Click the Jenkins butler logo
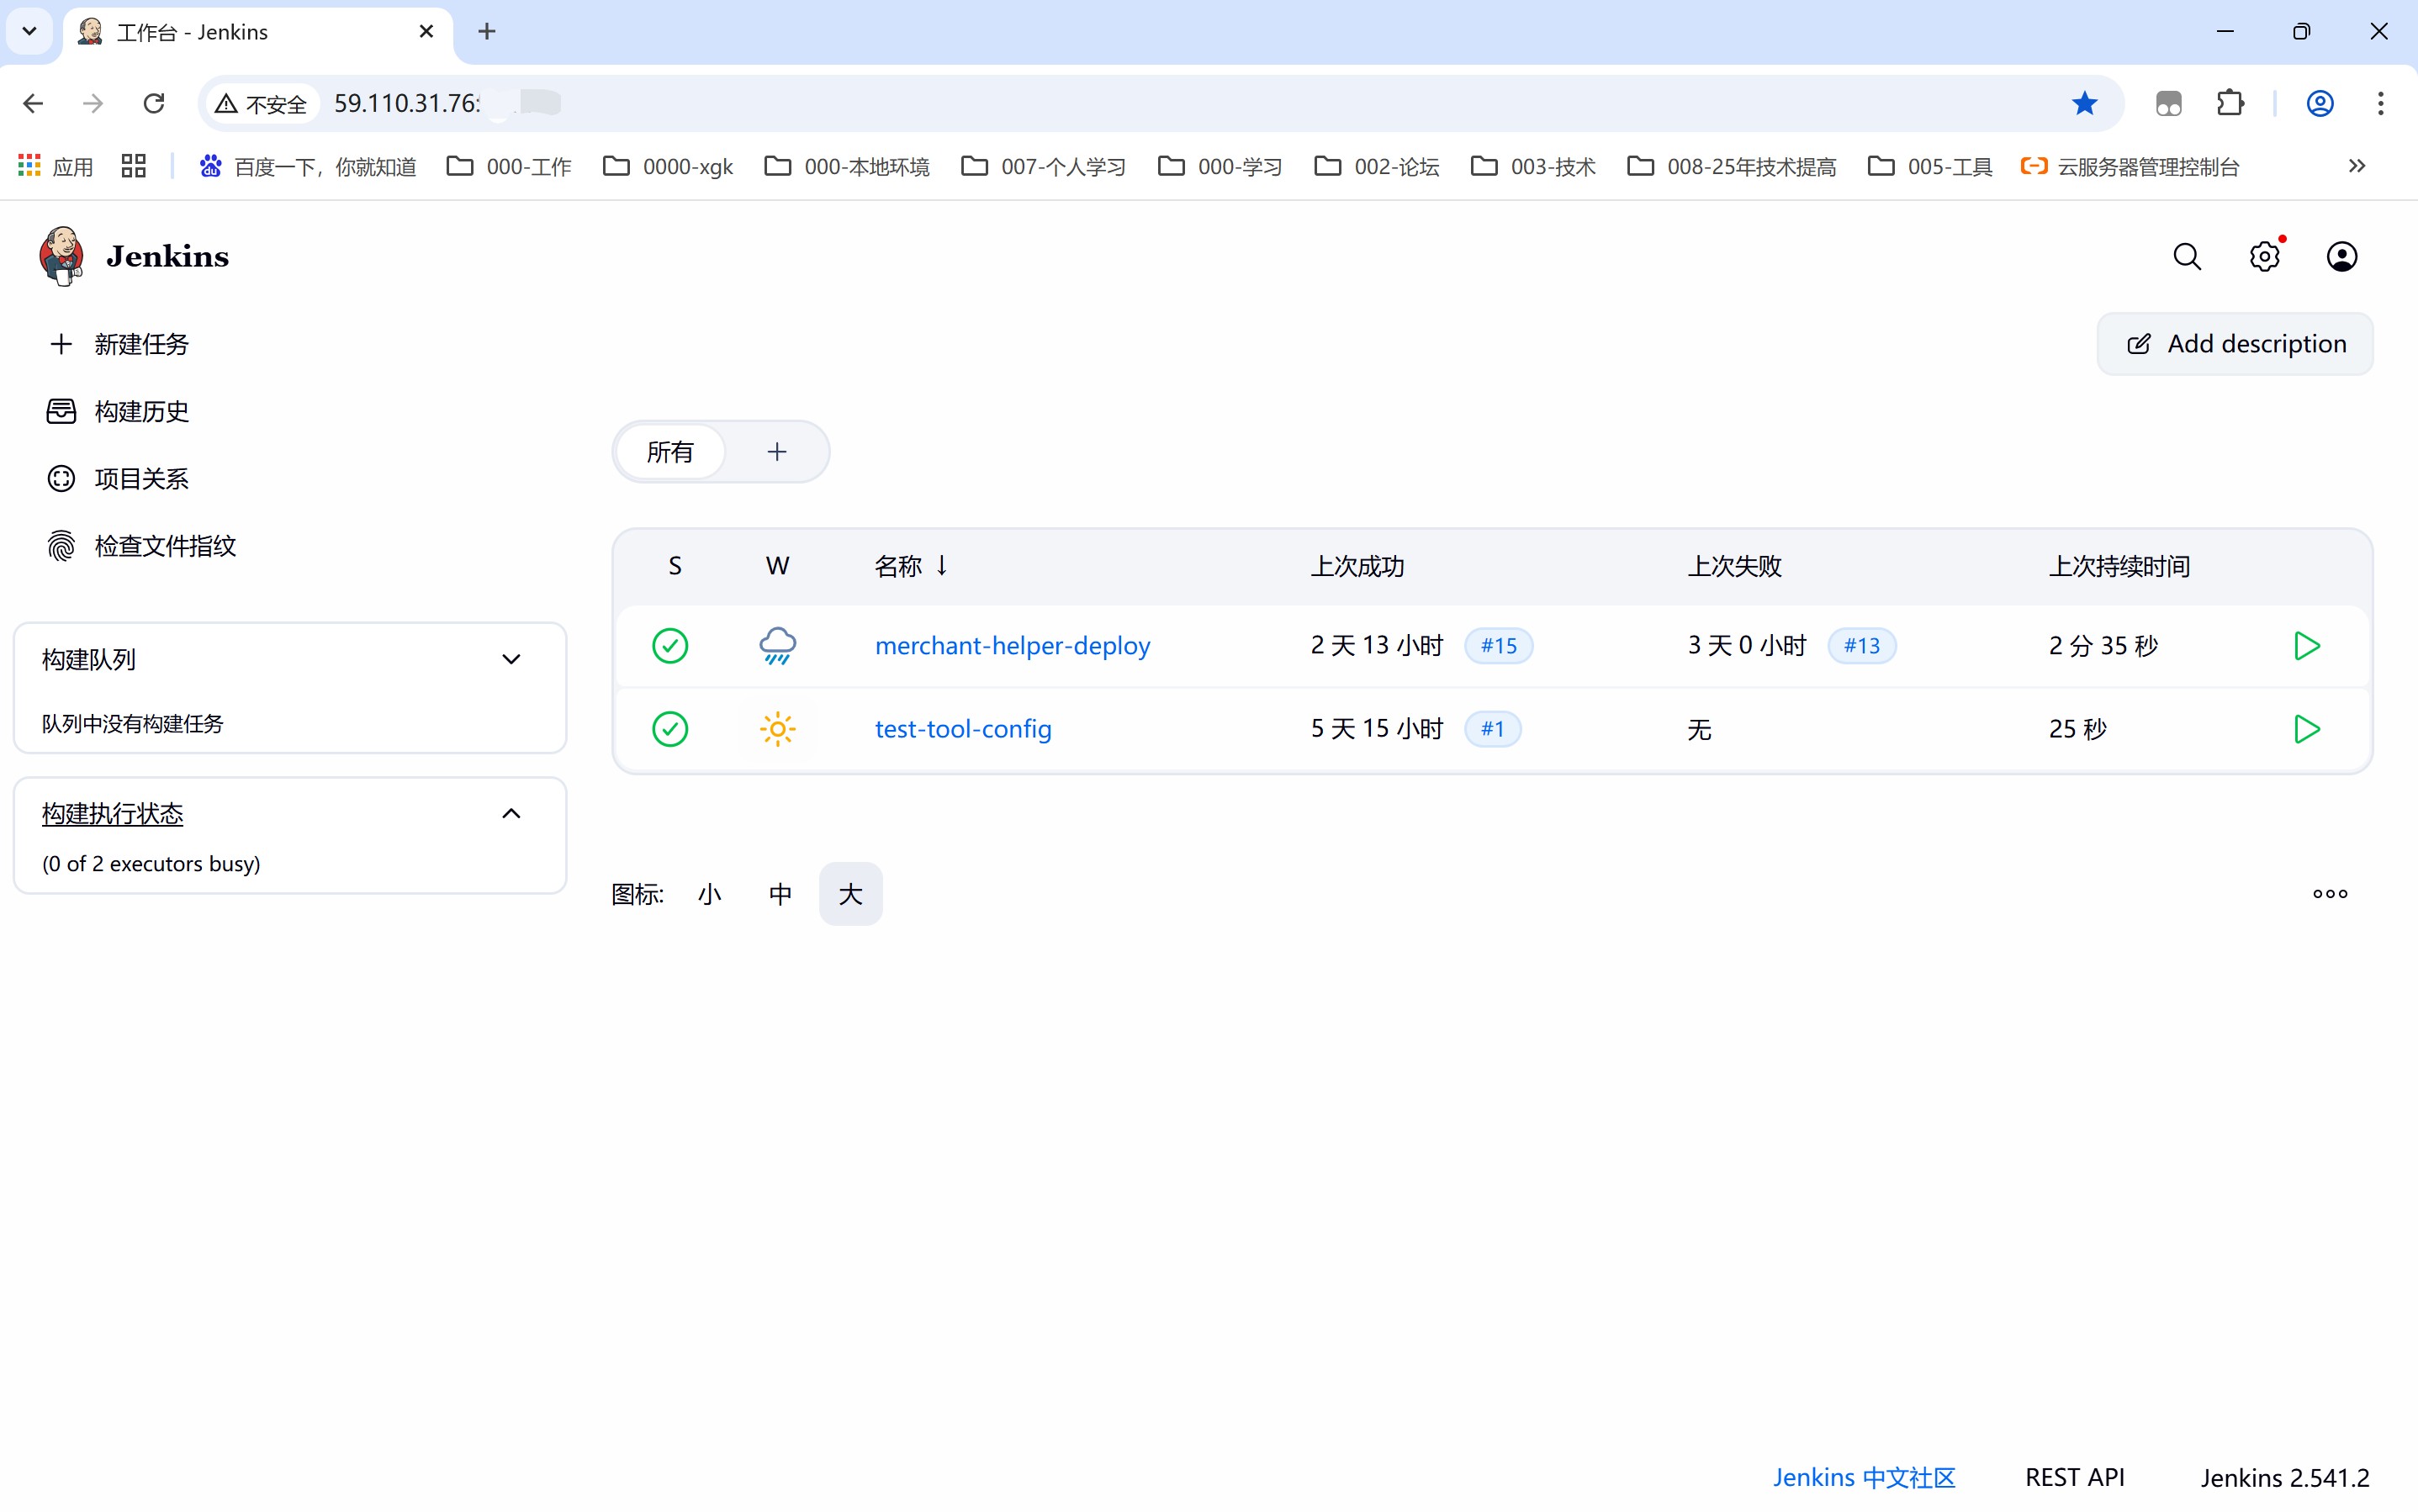 [x=61, y=256]
